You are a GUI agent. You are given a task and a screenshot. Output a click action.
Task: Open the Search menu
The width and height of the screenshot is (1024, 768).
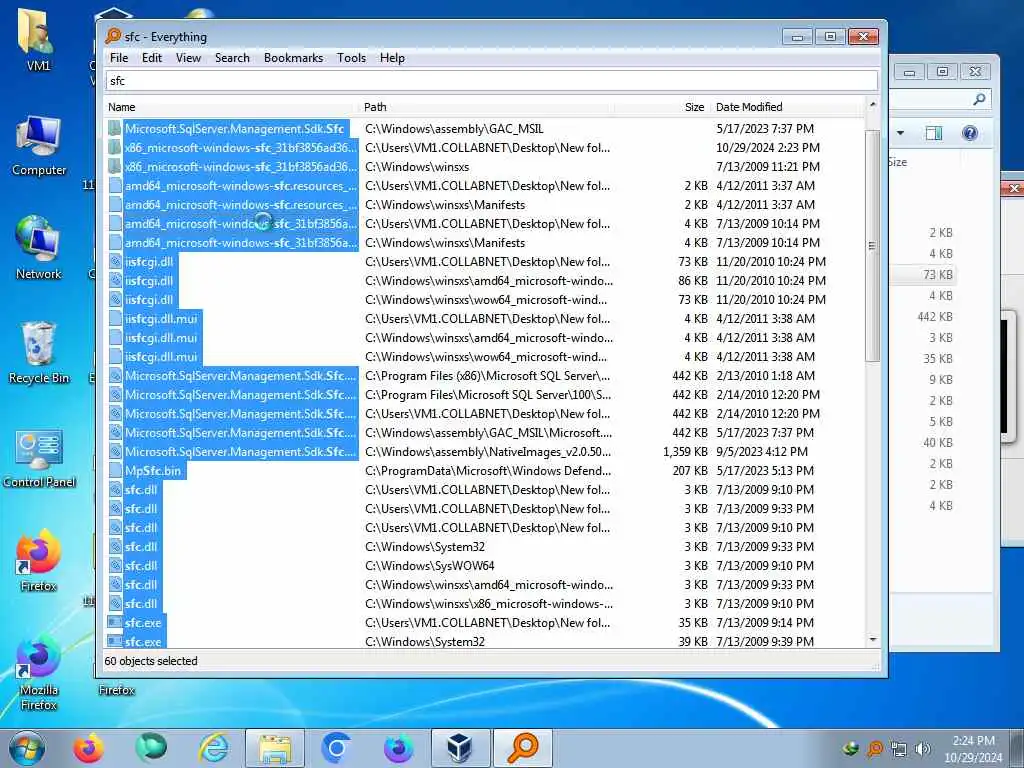[x=232, y=57]
